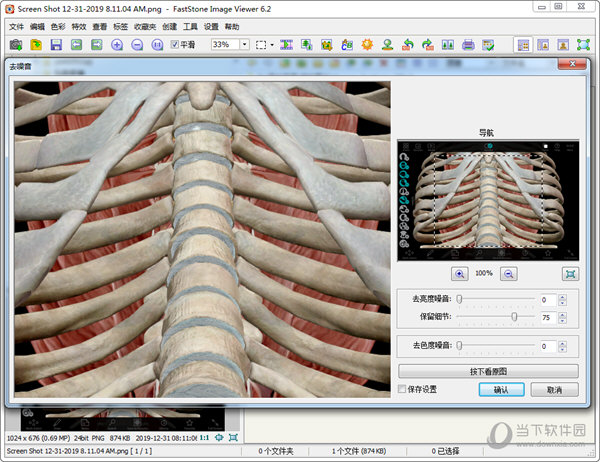Go to previous image with toolbar arrow
The height and width of the screenshot is (462, 600).
77,45
